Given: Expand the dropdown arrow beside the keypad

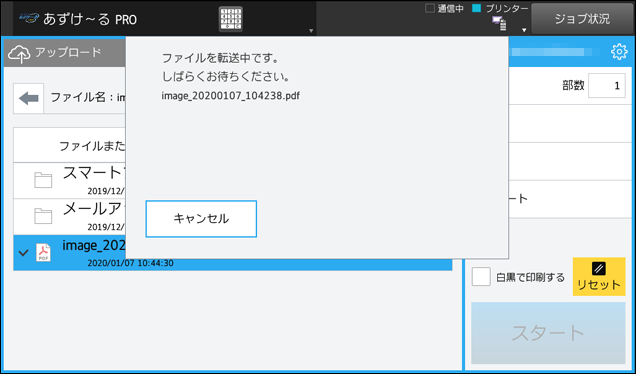Looking at the screenshot, I should point(311,30).
